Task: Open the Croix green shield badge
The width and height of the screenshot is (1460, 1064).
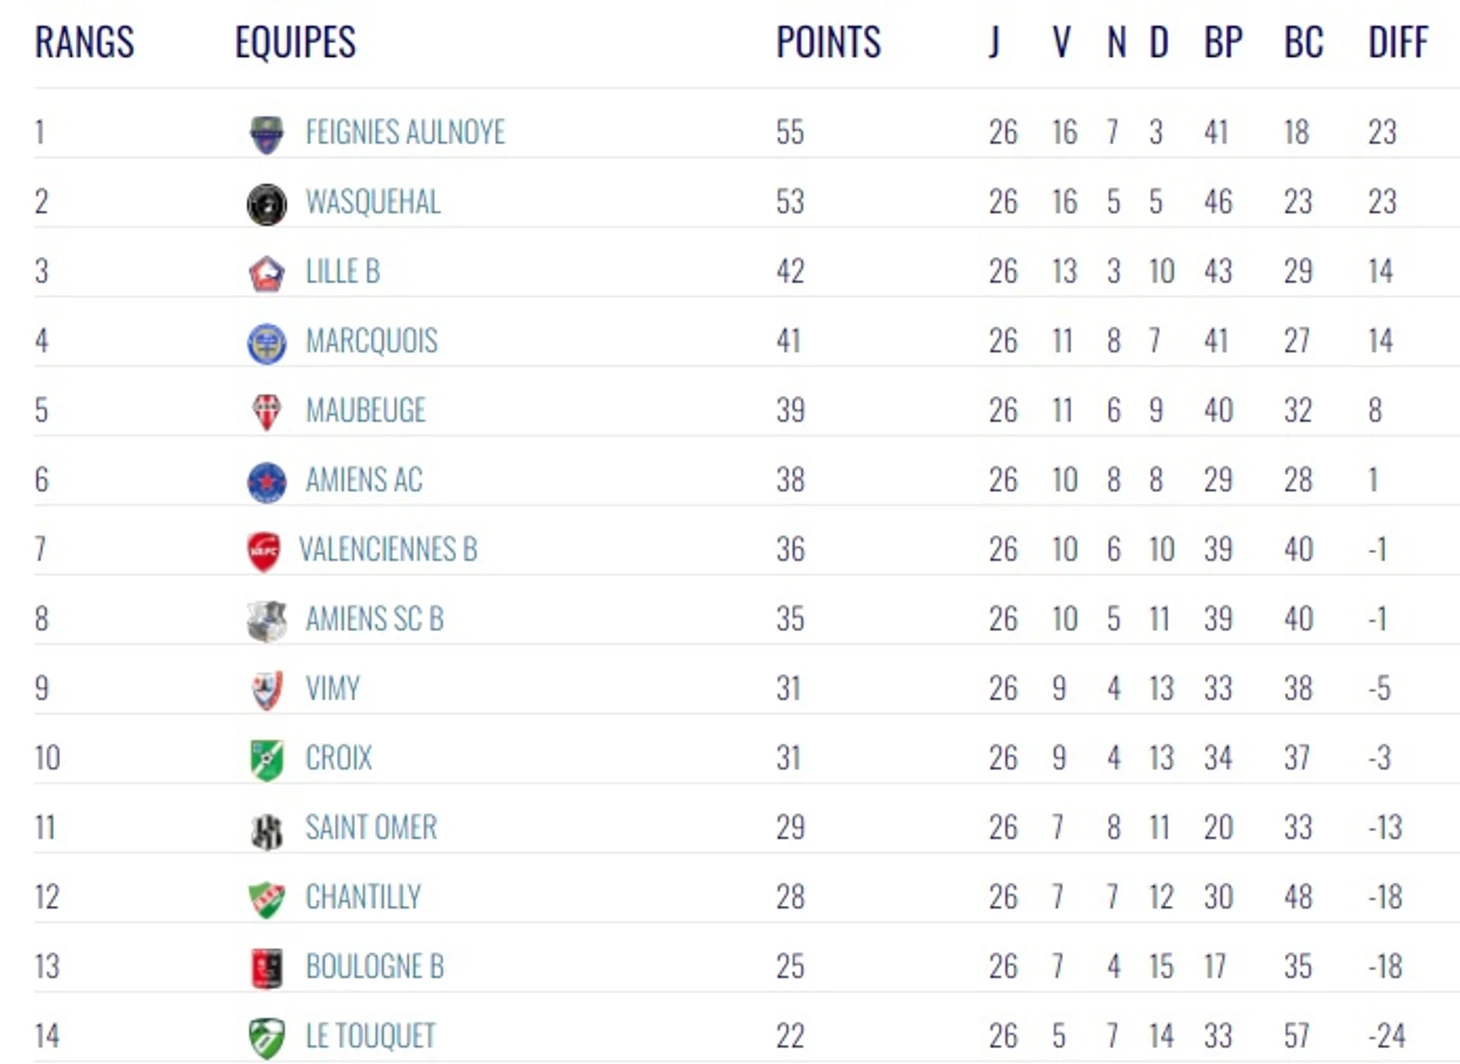Action: (x=266, y=760)
